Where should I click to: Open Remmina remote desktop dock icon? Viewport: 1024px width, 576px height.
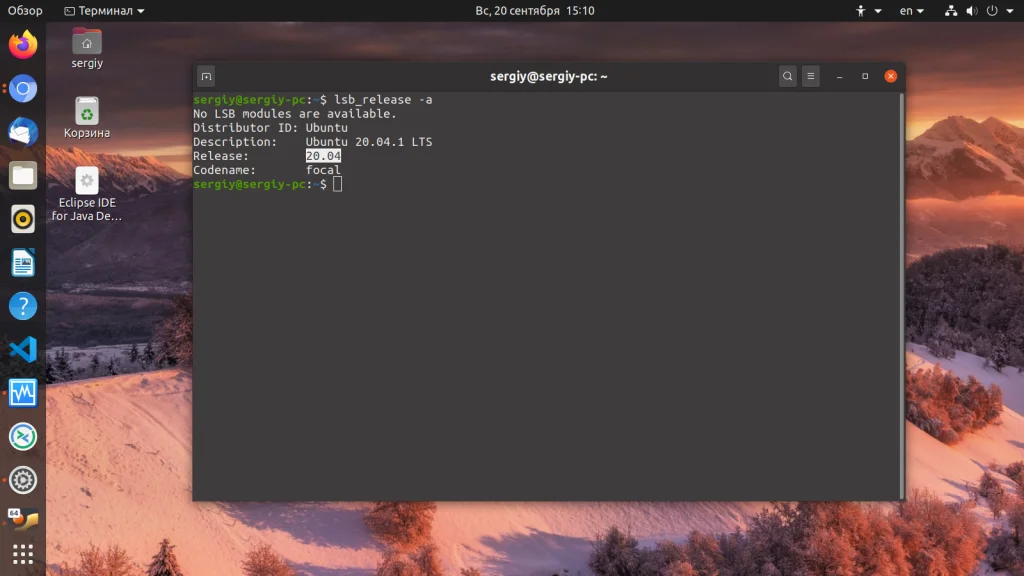pos(23,437)
